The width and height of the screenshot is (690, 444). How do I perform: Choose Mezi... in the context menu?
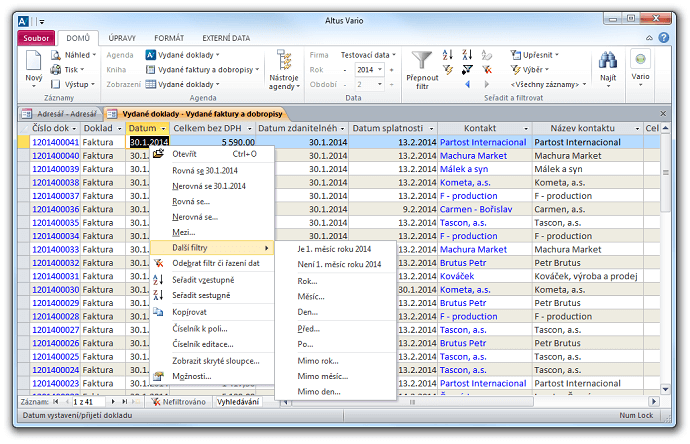[x=212, y=232]
